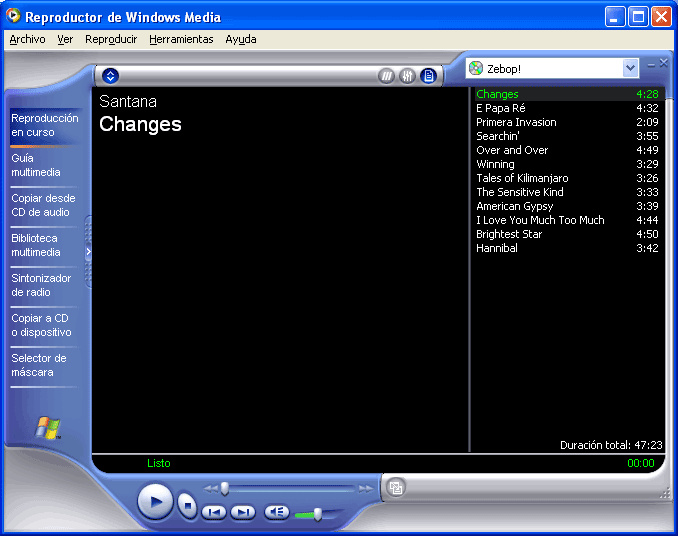Image resolution: width=678 pixels, height=536 pixels.
Task: Select track I Love You Much Too Much
Action: 567,220
